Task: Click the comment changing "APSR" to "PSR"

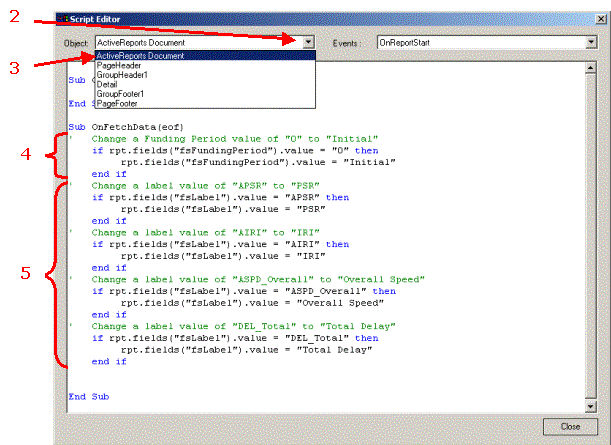Action: pos(205,185)
